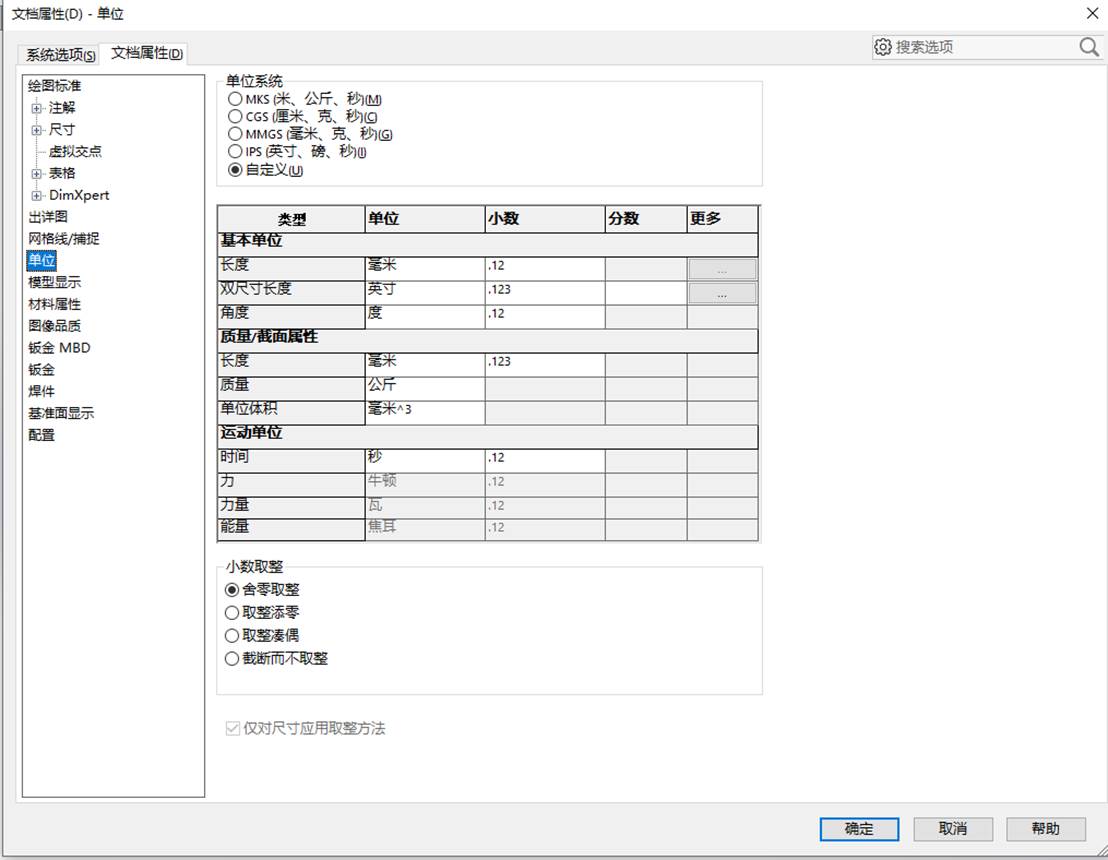Select MKS (米、公斤、秒) unit system
1108x860 pixels.
pos(235,99)
